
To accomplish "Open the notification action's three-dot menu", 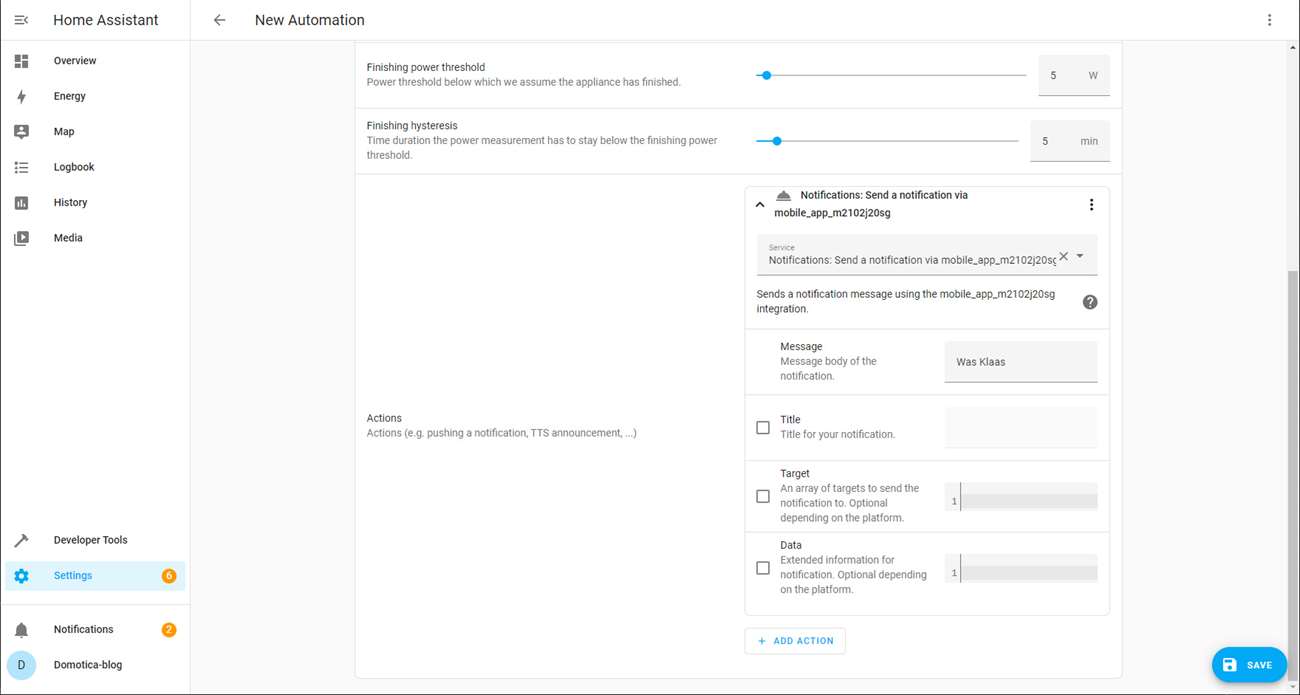I will tap(1091, 205).
